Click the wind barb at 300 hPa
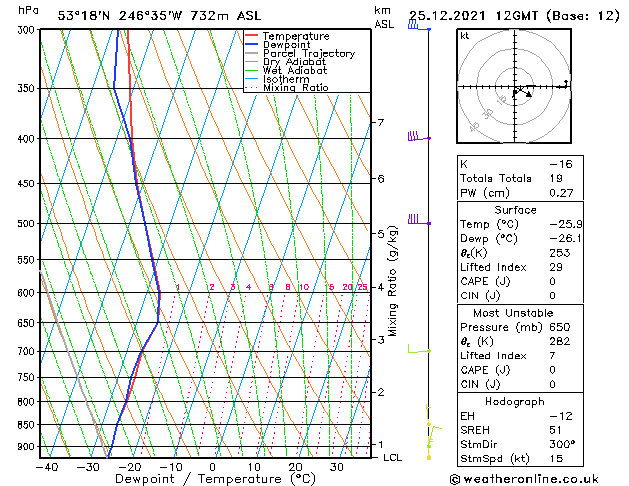 pyautogui.click(x=416, y=27)
